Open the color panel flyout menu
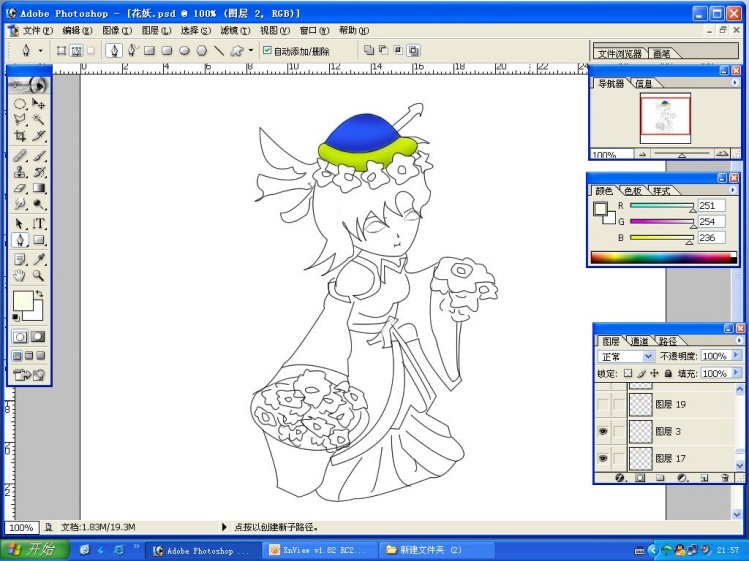Viewport: 749px width, 561px height. pos(732,190)
